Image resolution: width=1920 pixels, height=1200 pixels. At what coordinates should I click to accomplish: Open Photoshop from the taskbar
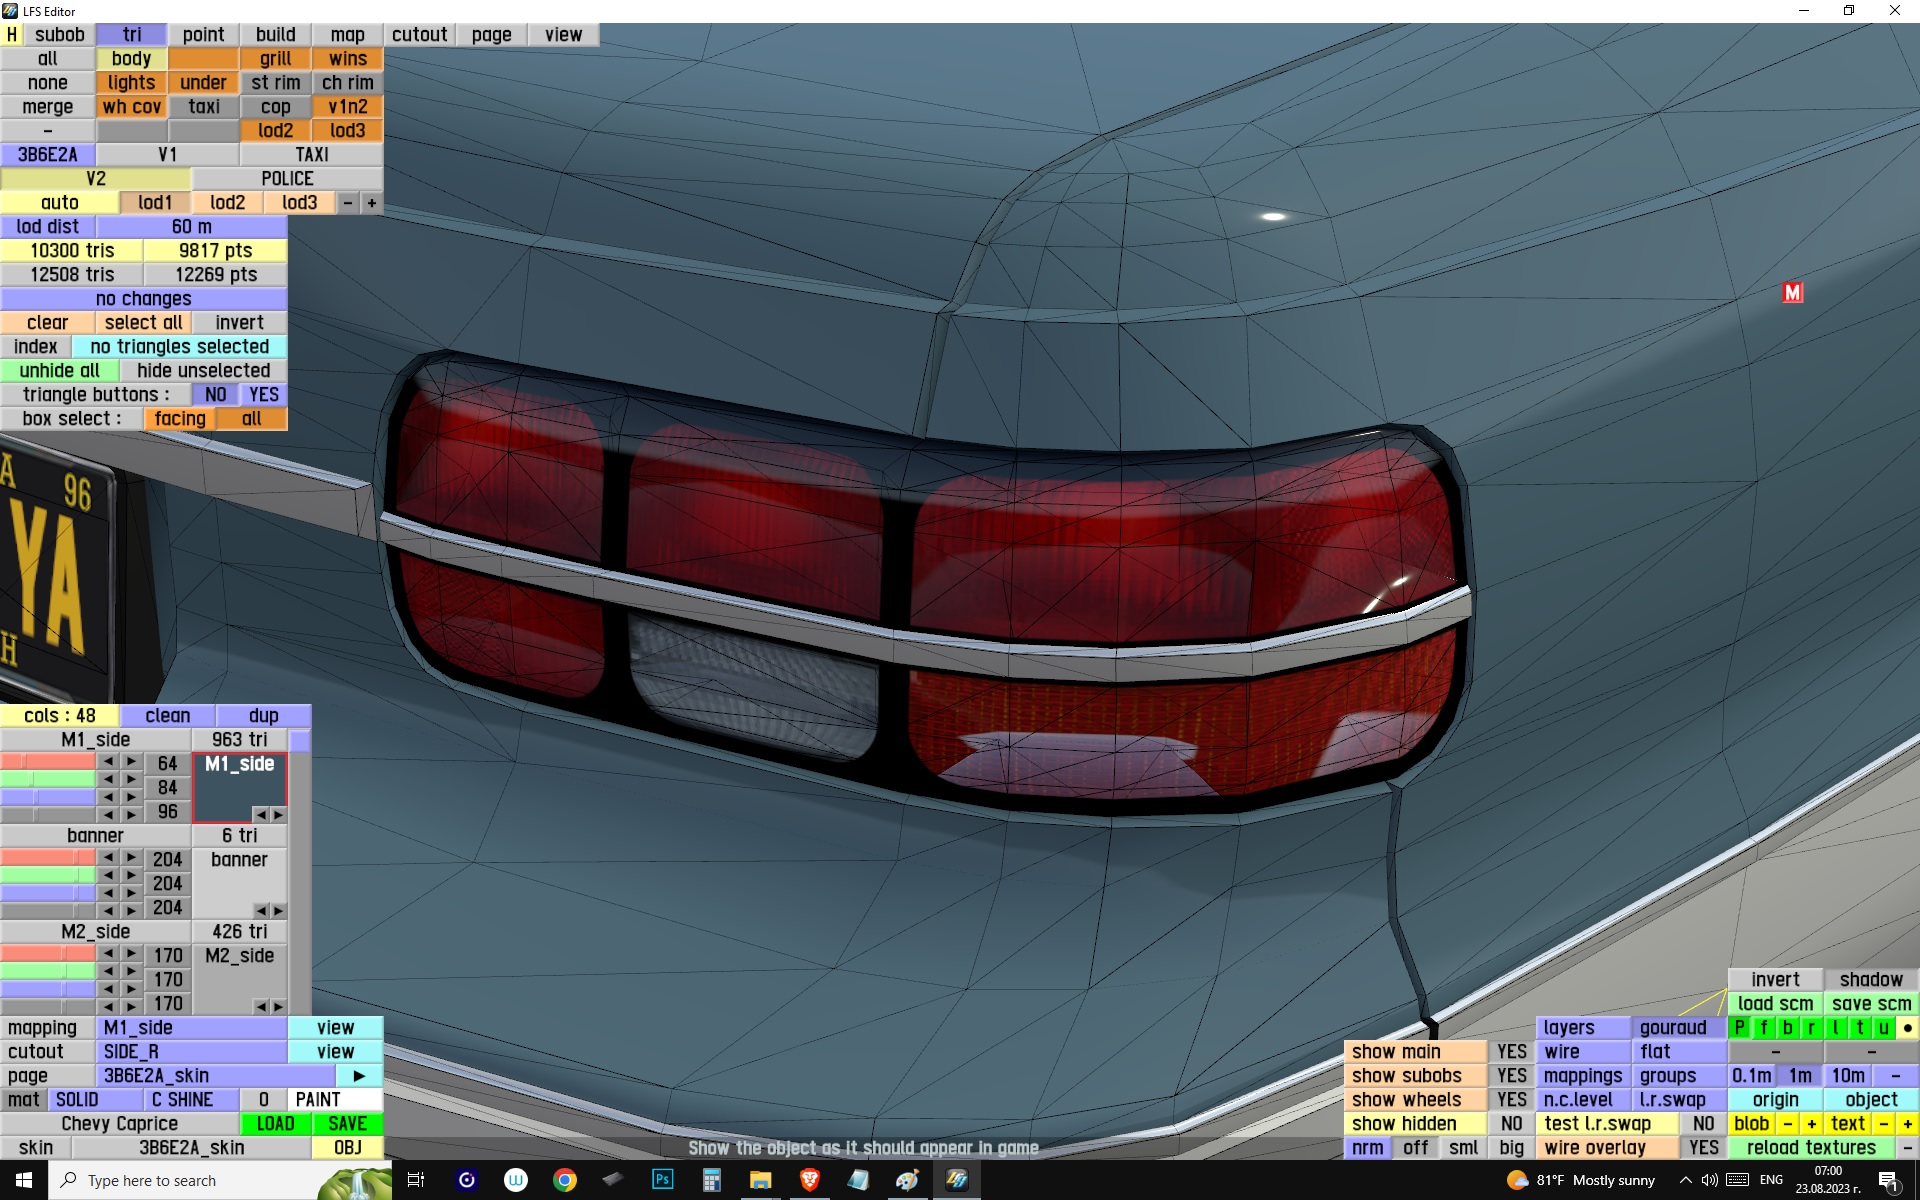click(662, 1180)
